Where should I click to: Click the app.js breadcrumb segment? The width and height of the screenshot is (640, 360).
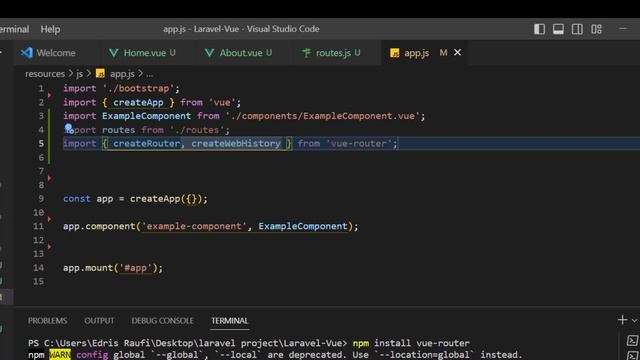click(x=122, y=73)
